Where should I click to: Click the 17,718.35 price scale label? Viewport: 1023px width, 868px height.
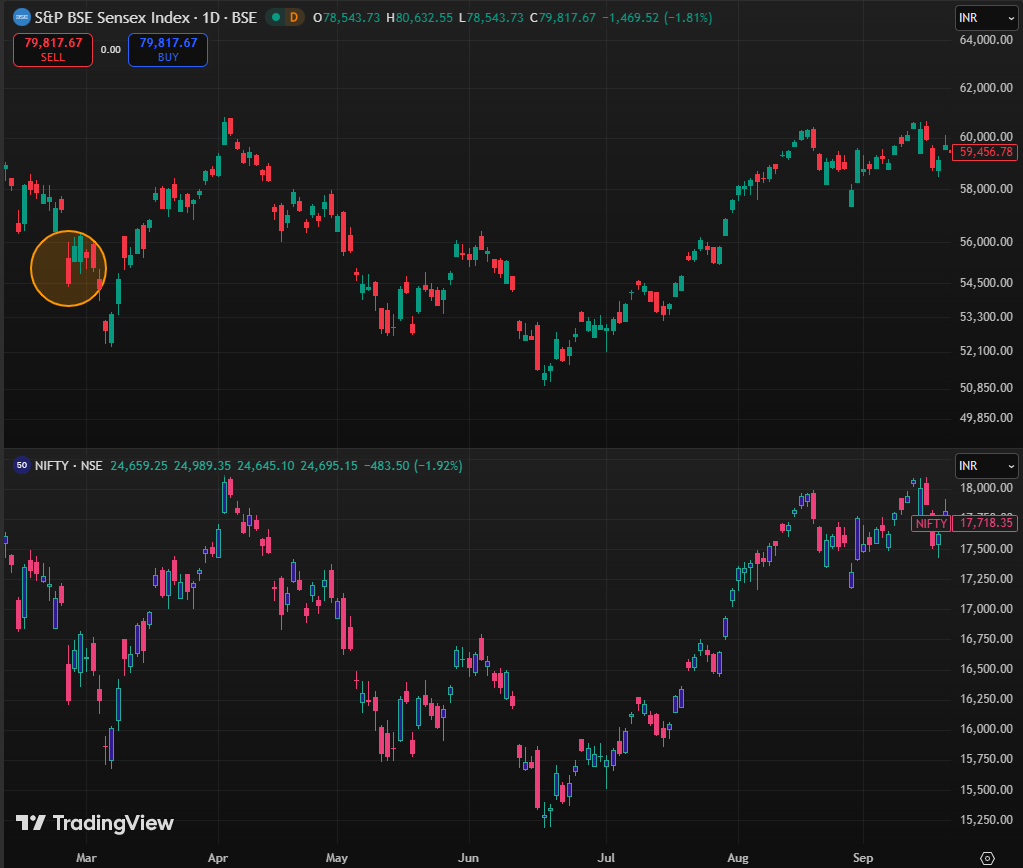[x=986, y=523]
